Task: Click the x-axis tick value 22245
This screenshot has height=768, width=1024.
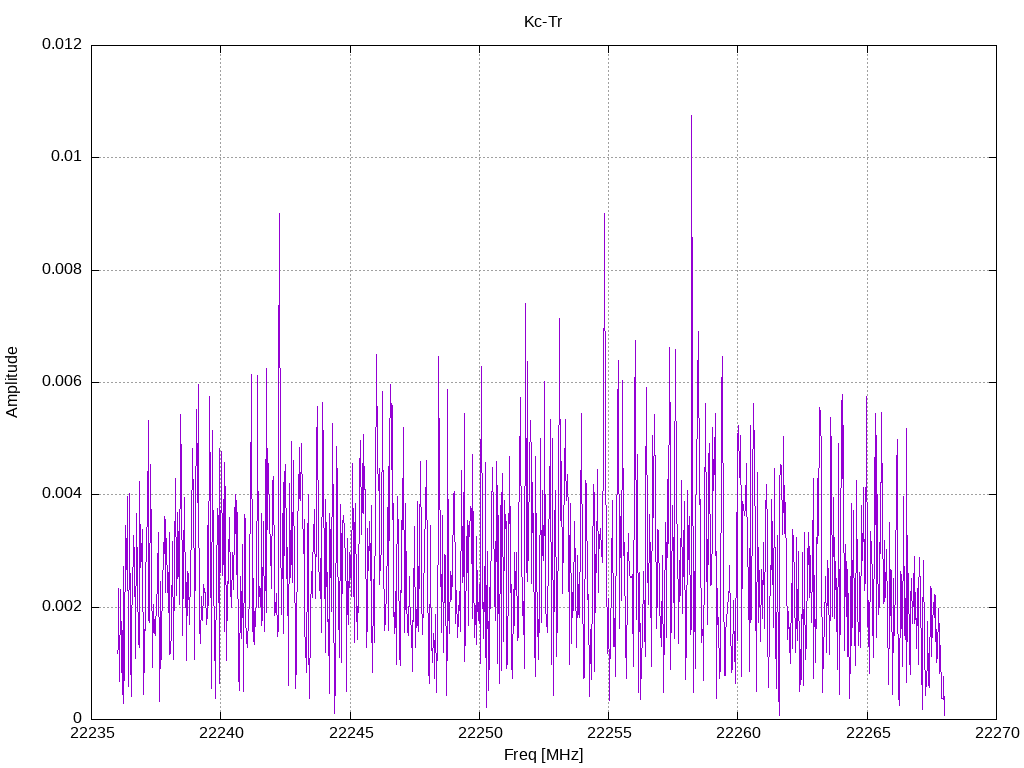Action: (x=351, y=733)
